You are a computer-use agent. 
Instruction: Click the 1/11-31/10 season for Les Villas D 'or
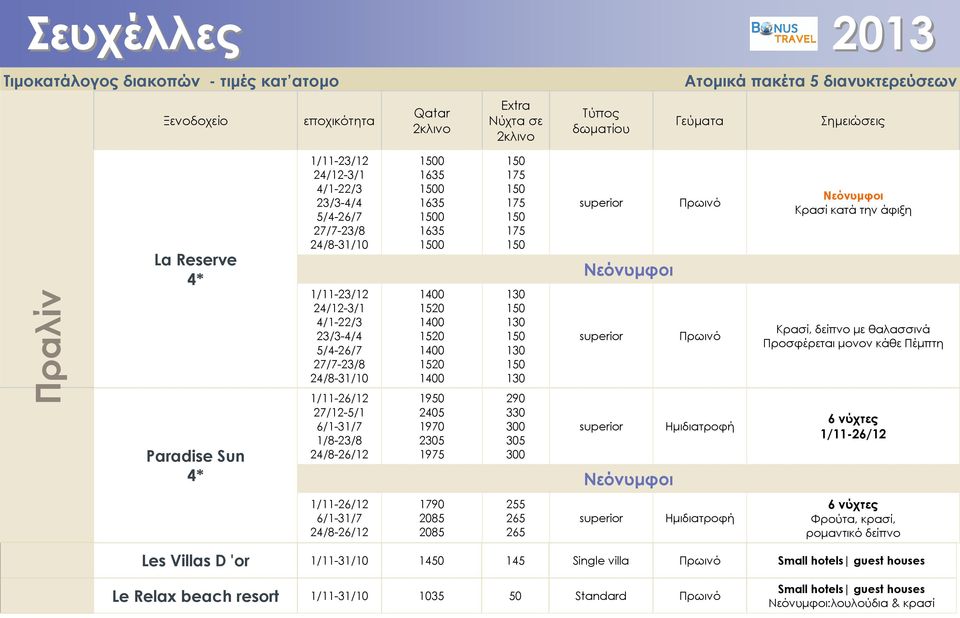(x=339, y=560)
